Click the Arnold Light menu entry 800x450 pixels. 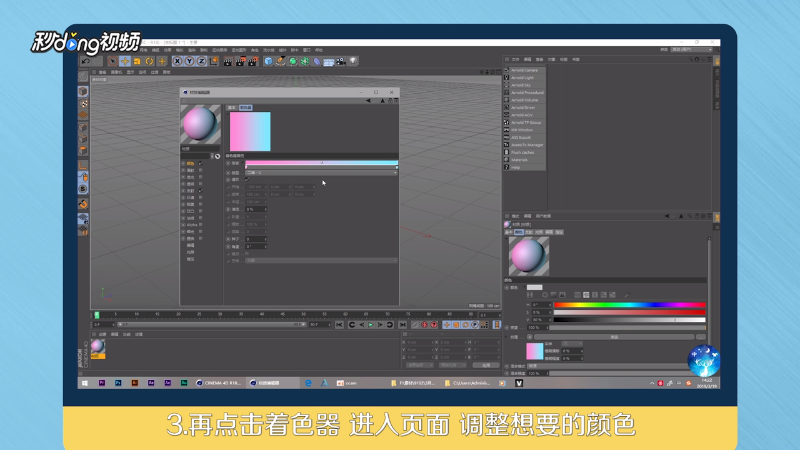coord(522,78)
